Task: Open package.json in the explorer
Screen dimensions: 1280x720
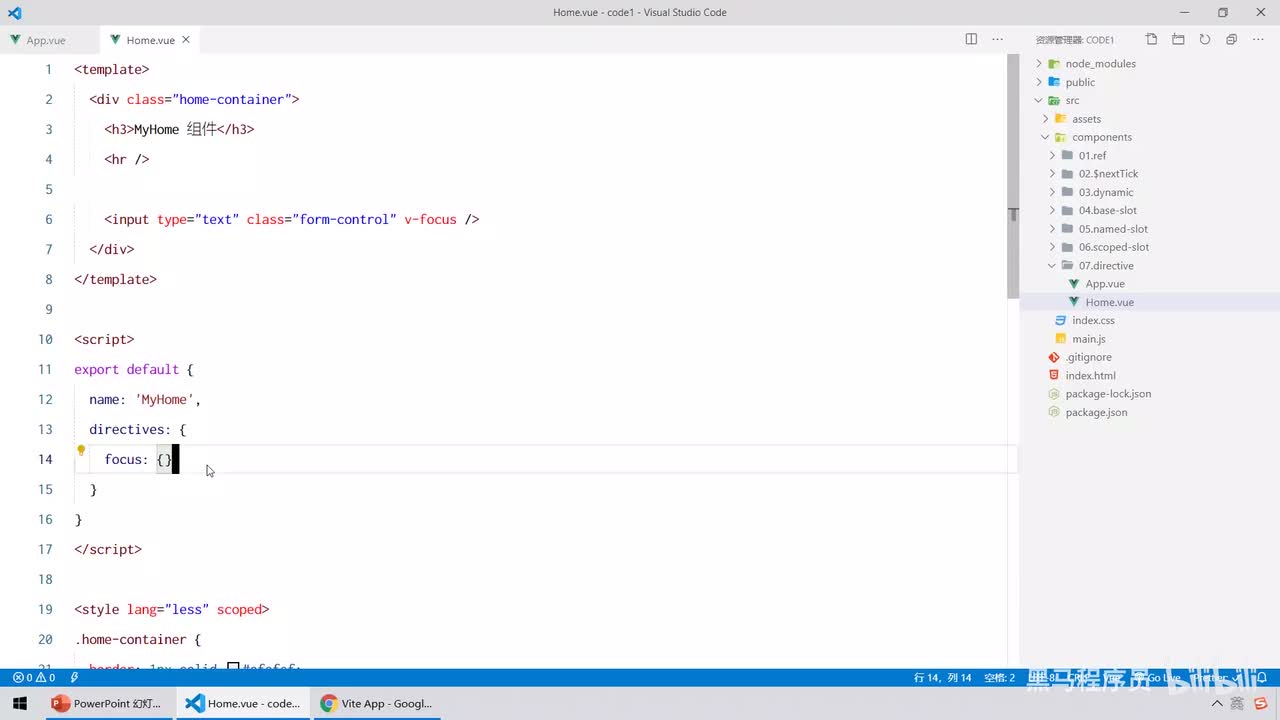Action: (x=1096, y=412)
